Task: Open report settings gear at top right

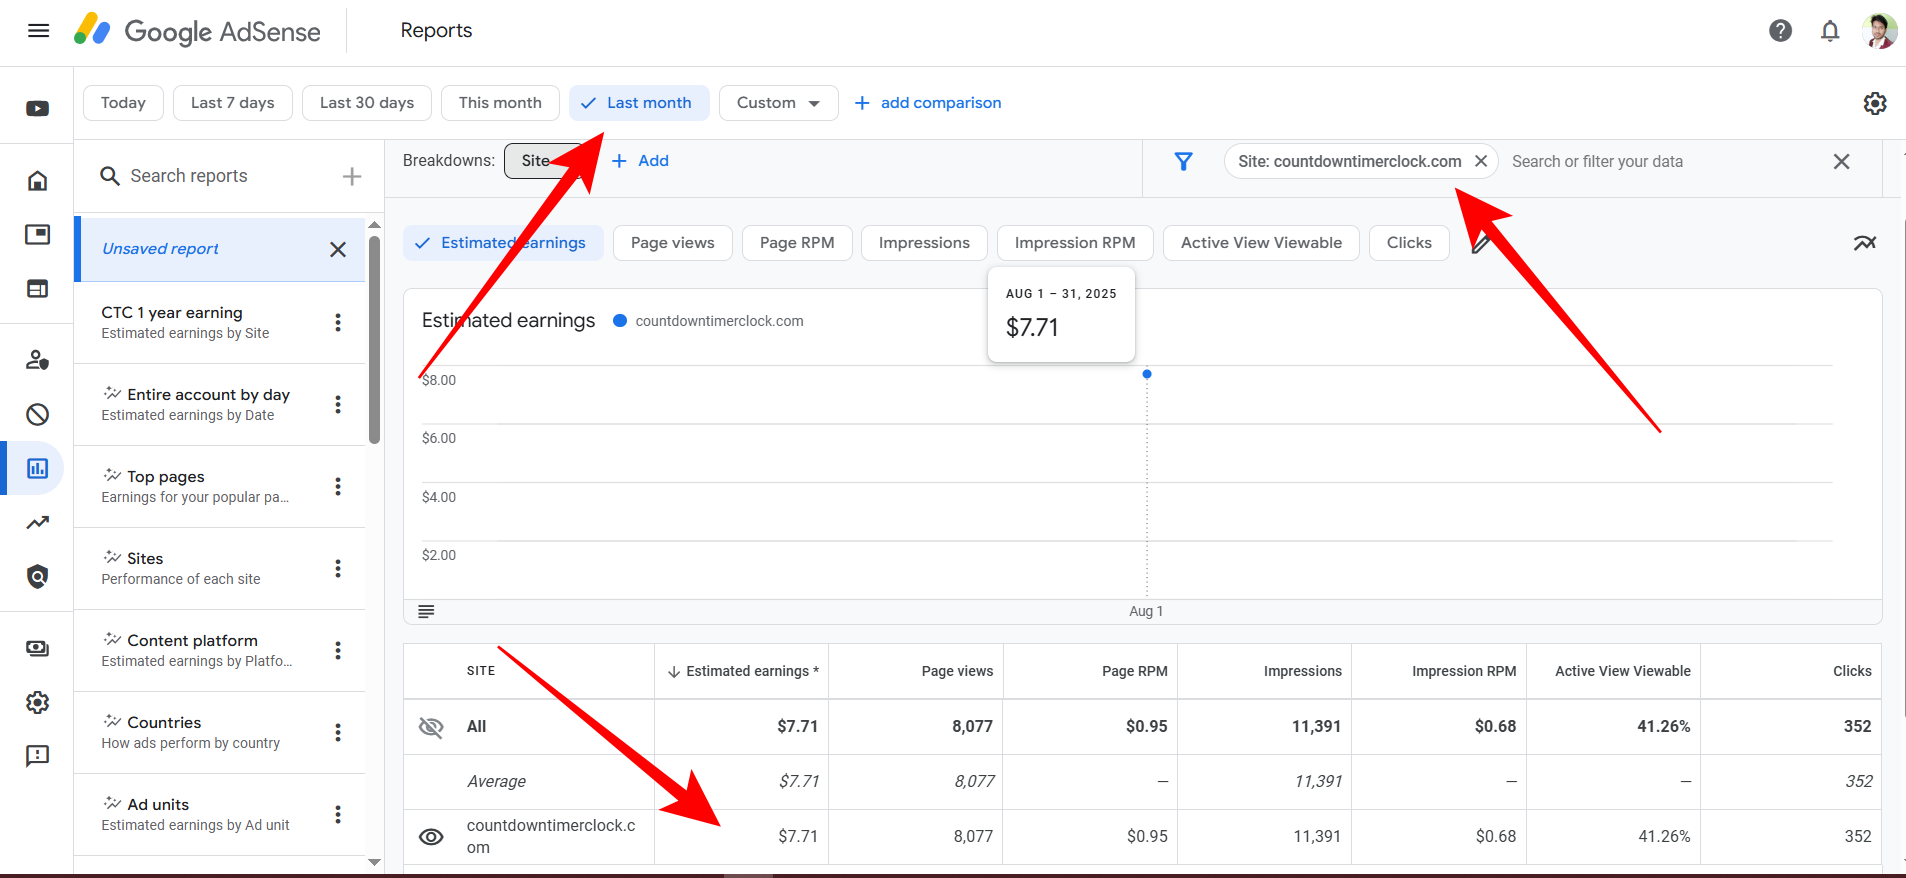Action: tap(1875, 103)
